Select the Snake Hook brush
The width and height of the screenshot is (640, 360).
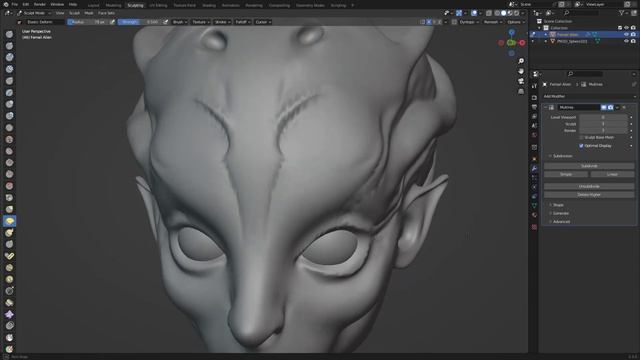pos(9,233)
